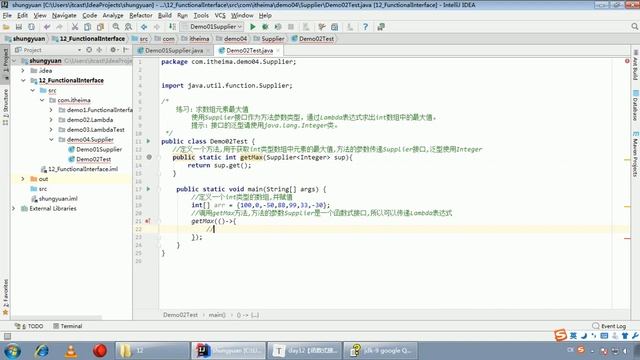
Task: Run Demo01Supplier with green play icon
Action: coord(253,27)
